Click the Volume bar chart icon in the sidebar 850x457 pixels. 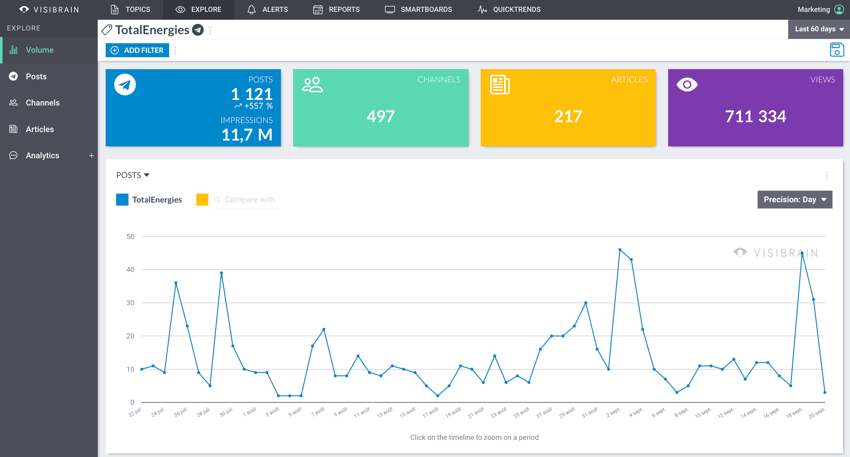click(x=14, y=50)
